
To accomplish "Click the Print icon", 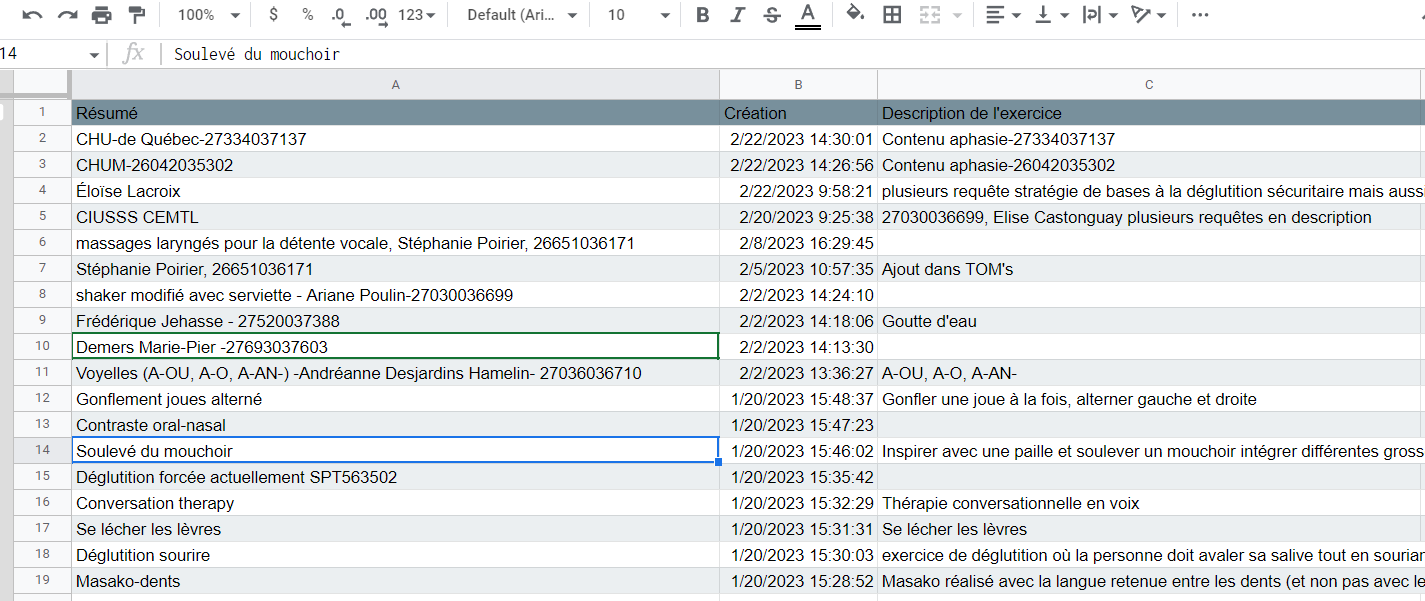I will click(x=102, y=15).
